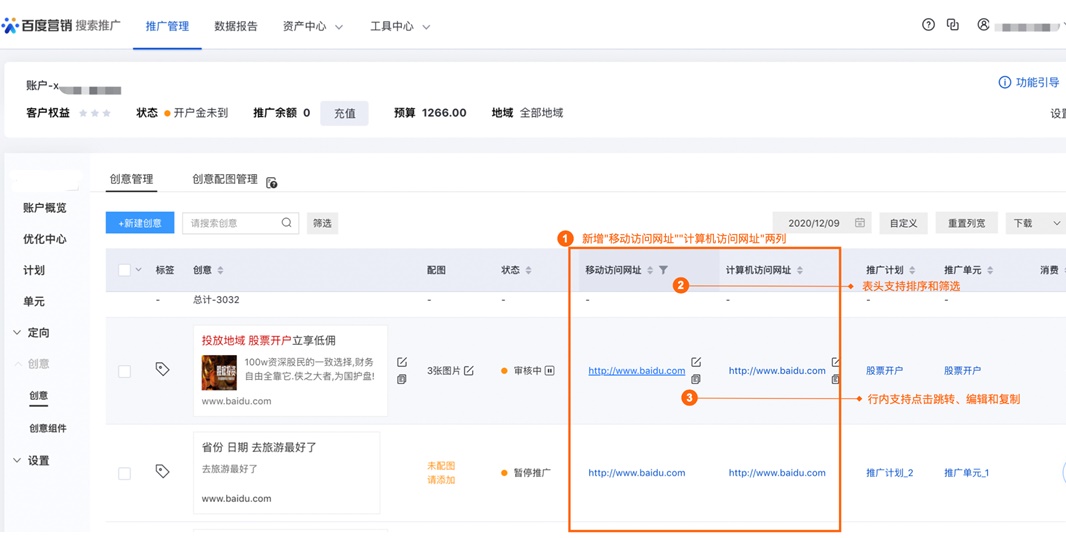This screenshot has width=1066, height=538.
Task: Click edit icon beside first mobile URL
Action: pos(696,362)
